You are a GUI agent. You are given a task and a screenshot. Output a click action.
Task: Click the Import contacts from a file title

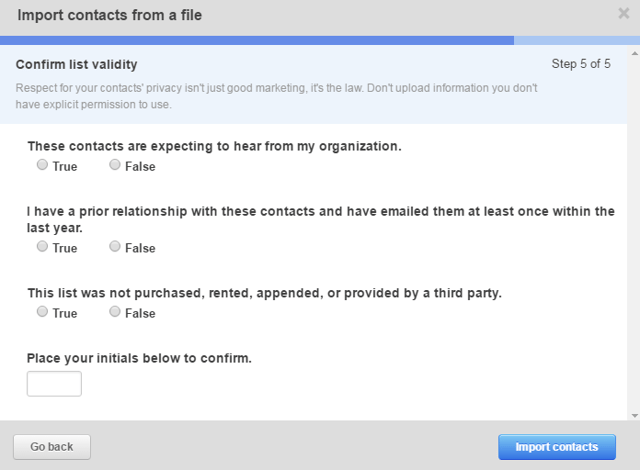pyautogui.click(x=109, y=15)
